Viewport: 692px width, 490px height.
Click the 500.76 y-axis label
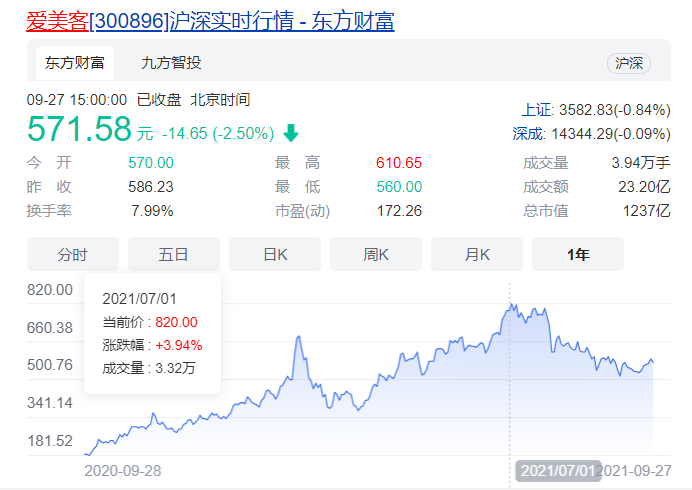50,365
